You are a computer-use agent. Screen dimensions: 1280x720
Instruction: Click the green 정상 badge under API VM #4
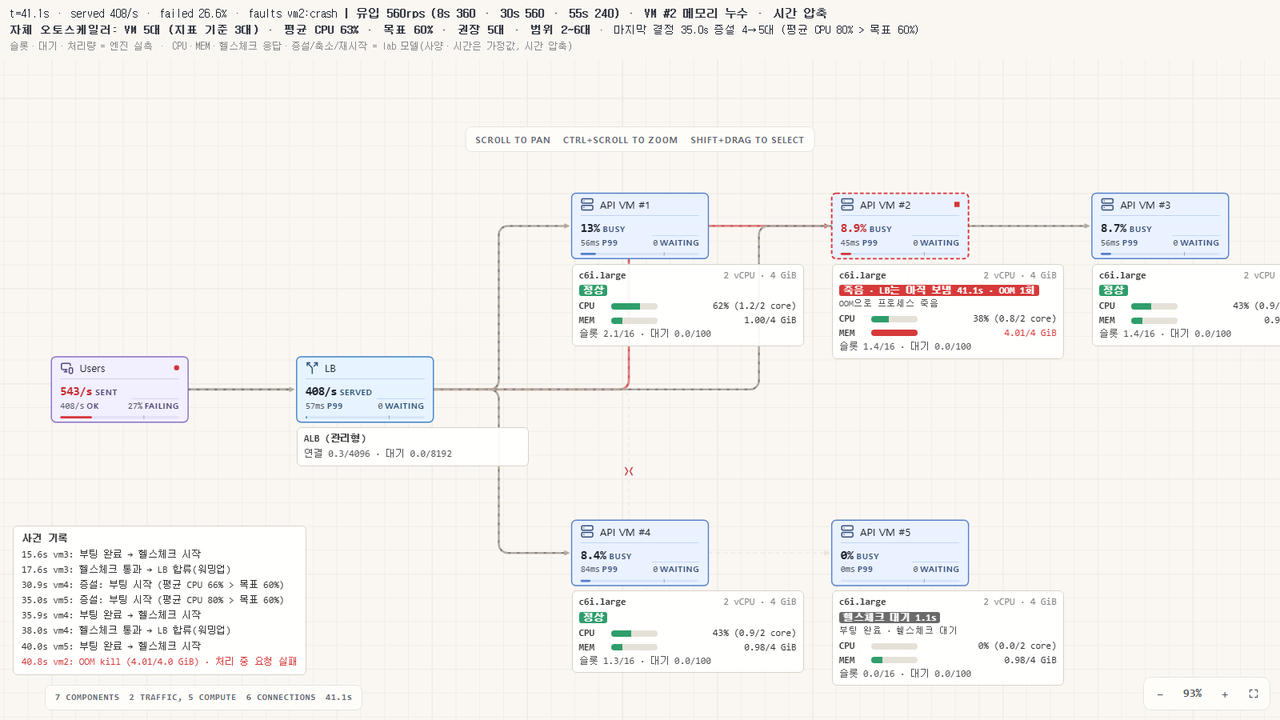(593, 617)
